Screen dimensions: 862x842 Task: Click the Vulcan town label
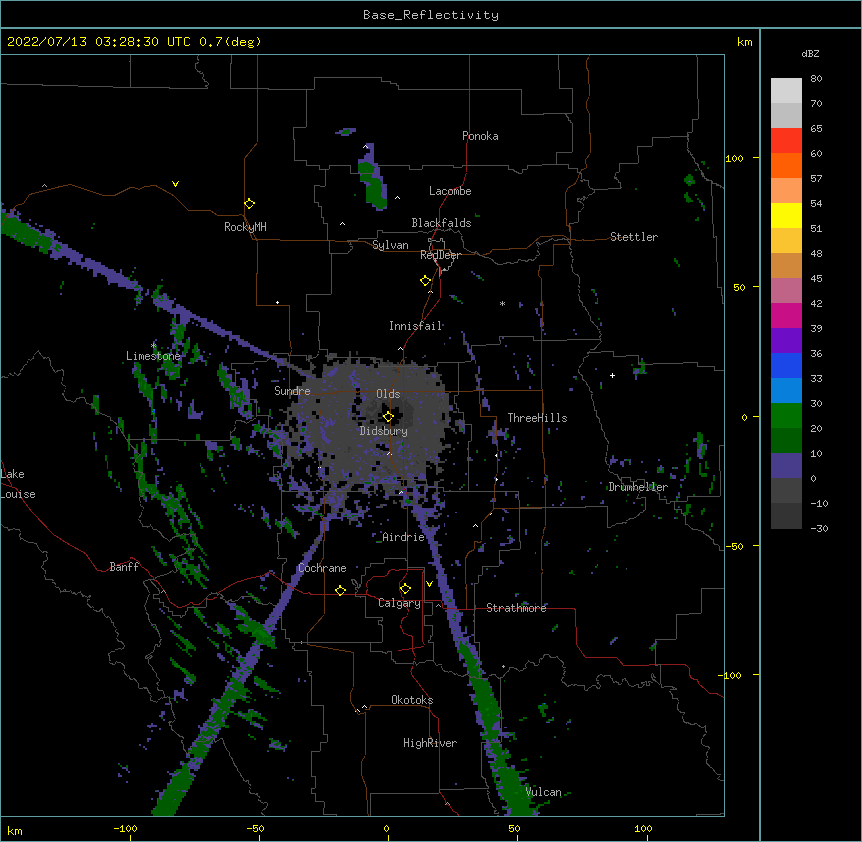point(543,792)
